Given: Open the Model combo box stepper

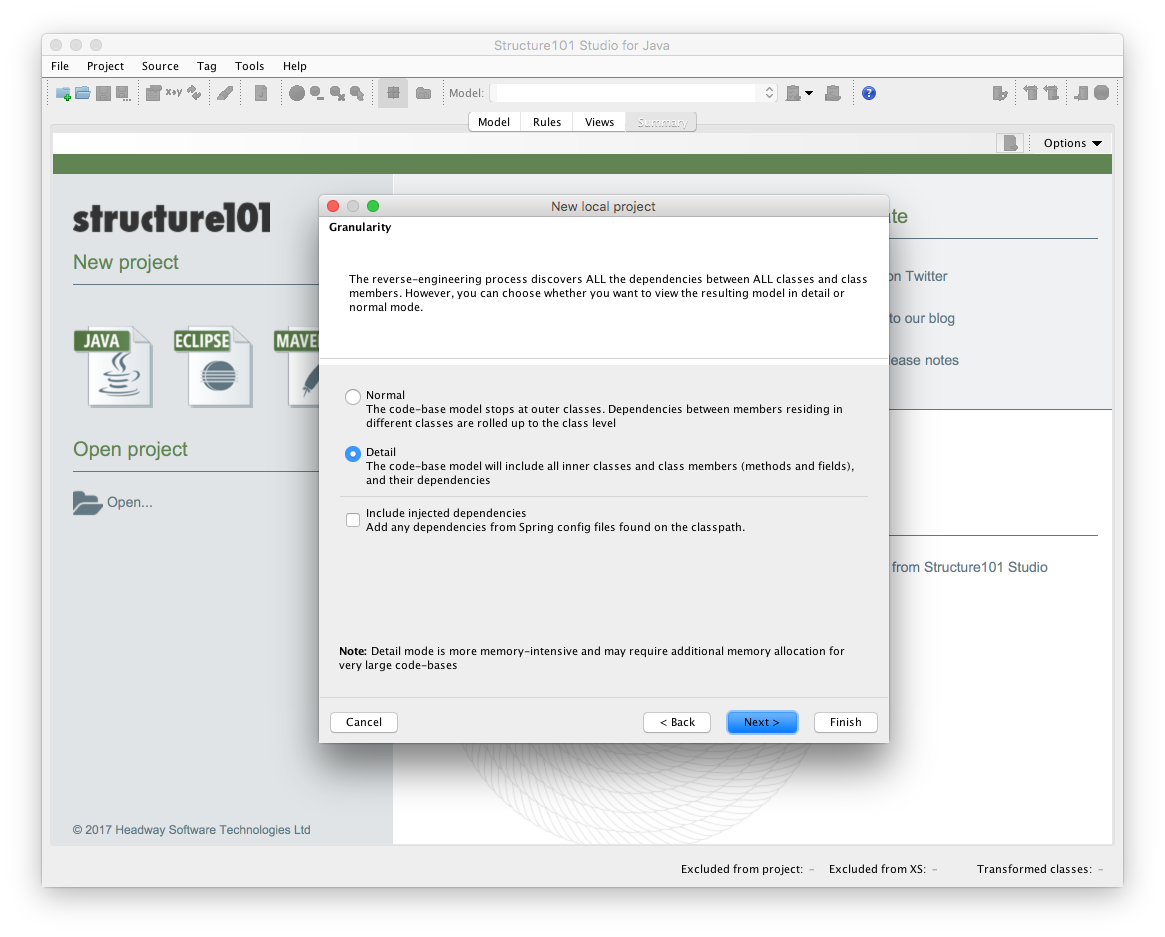Looking at the screenshot, I should tap(769, 93).
